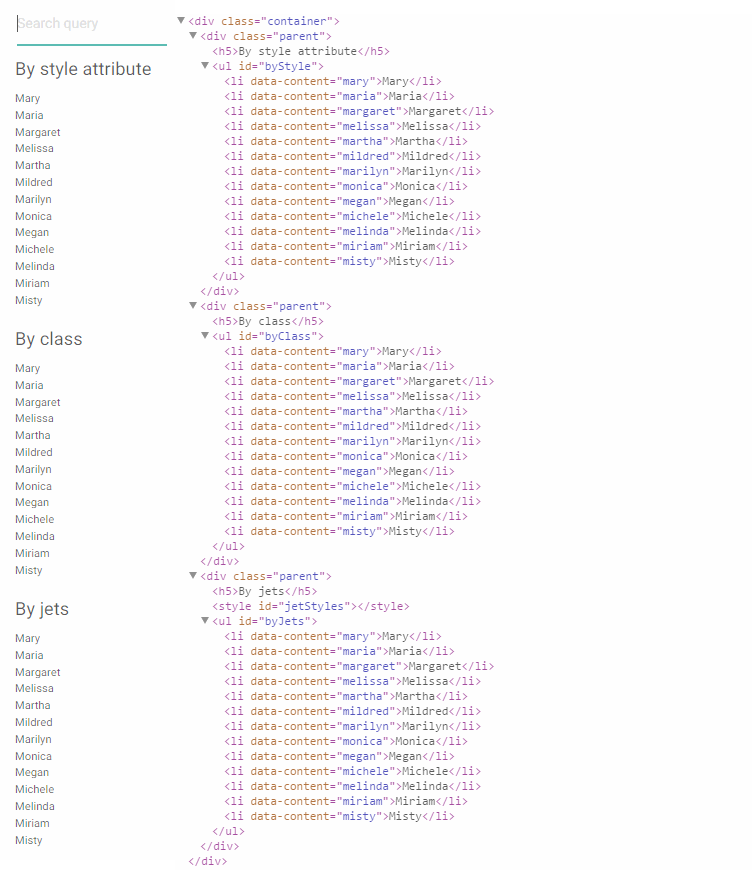
Task: Select the style id jetStyles element line
Action: point(311,606)
